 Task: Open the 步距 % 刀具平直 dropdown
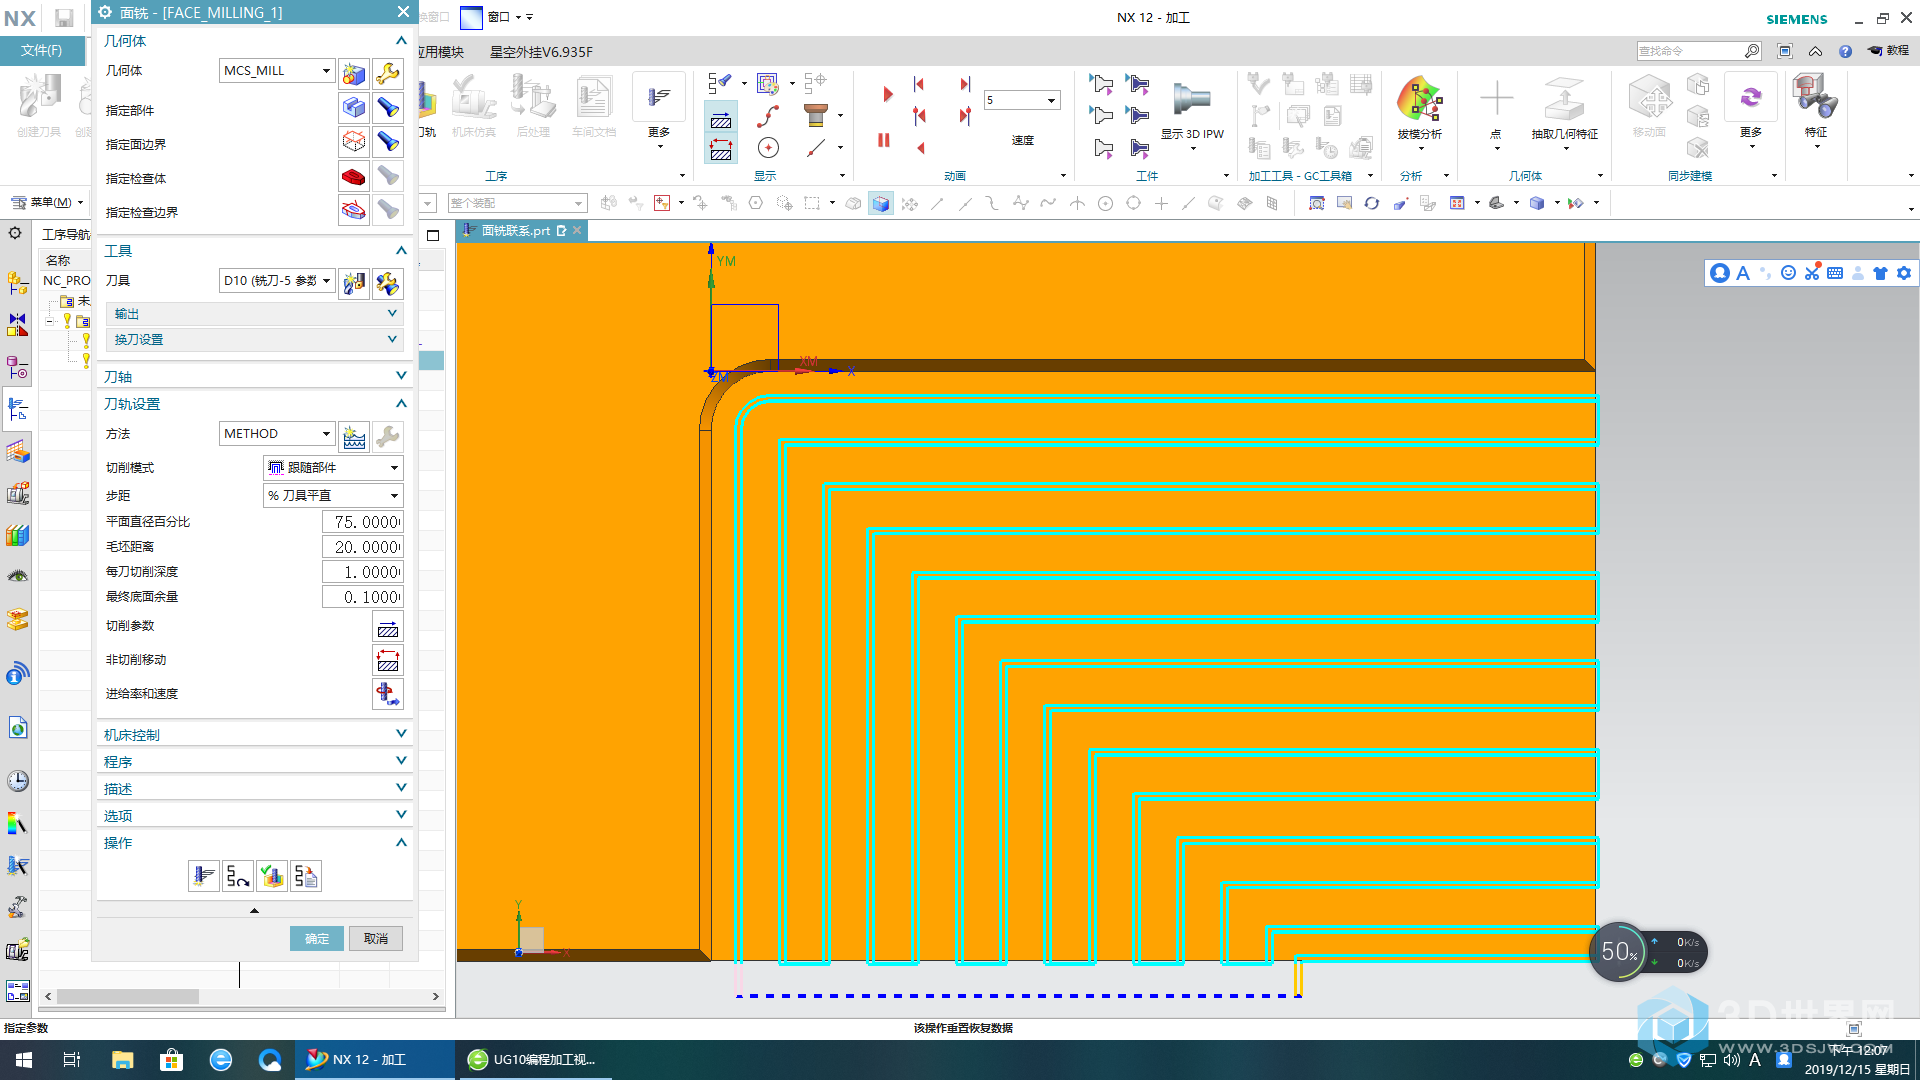[333, 495]
